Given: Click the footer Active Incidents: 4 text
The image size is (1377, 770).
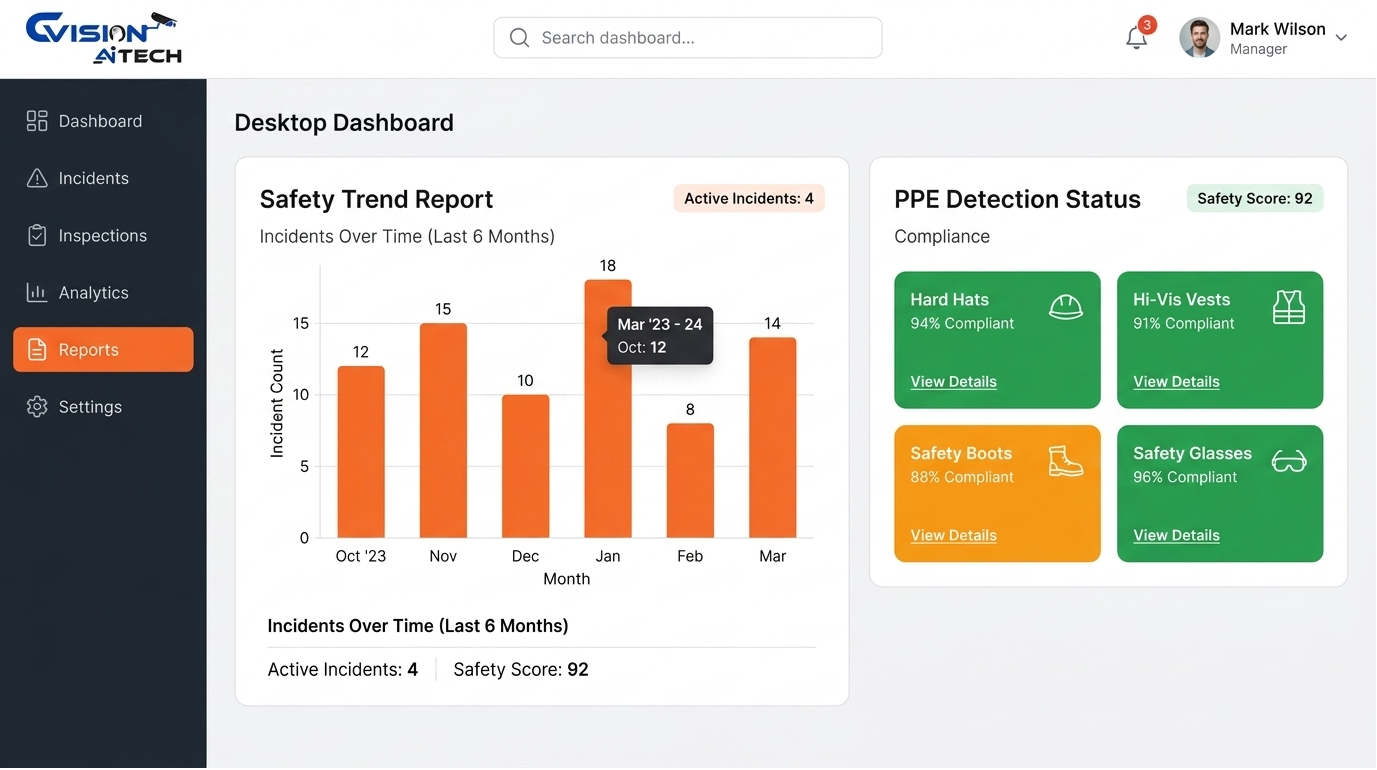Looking at the screenshot, I should (x=343, y=670).
